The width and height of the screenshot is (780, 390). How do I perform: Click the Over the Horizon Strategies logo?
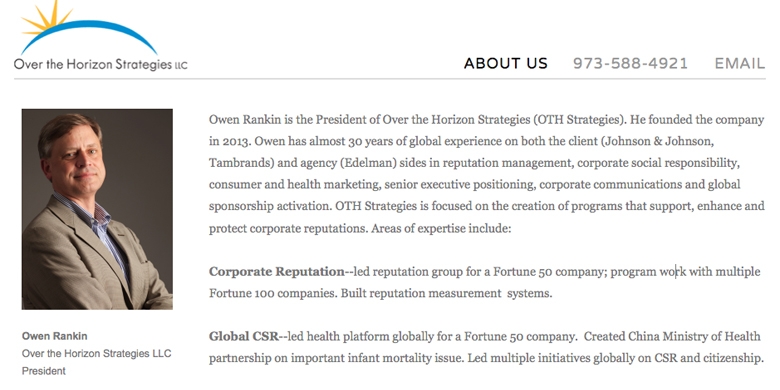coord(100,36)
